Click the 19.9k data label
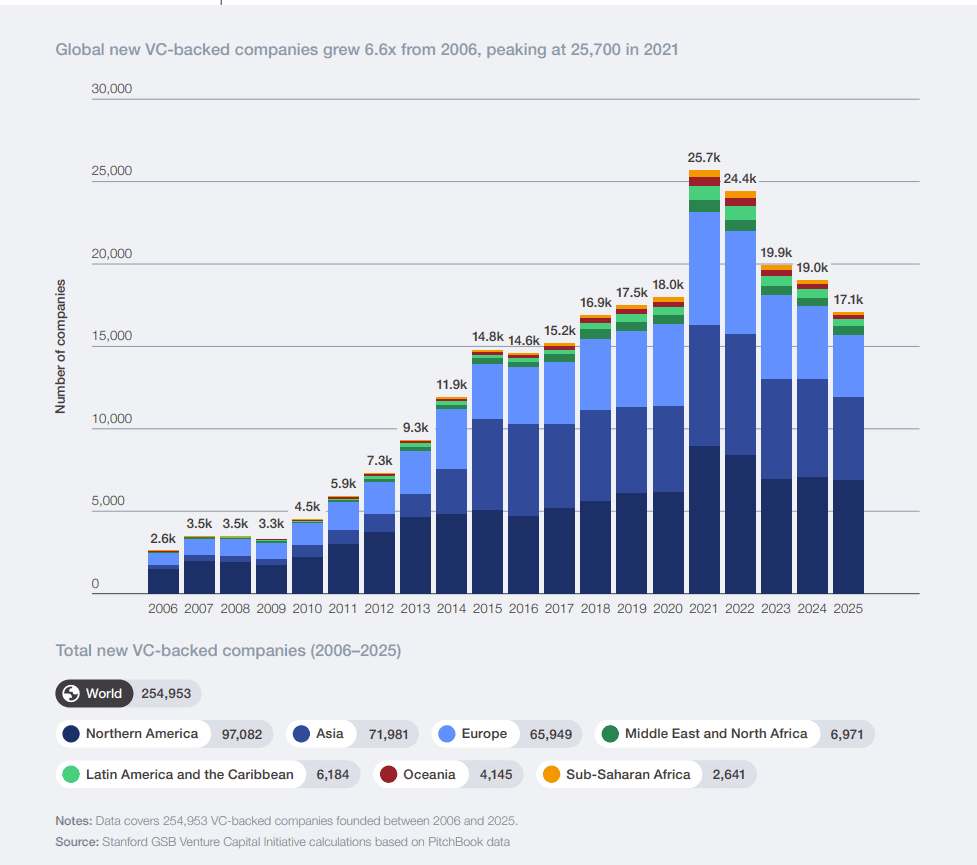 tap(776, 252)
